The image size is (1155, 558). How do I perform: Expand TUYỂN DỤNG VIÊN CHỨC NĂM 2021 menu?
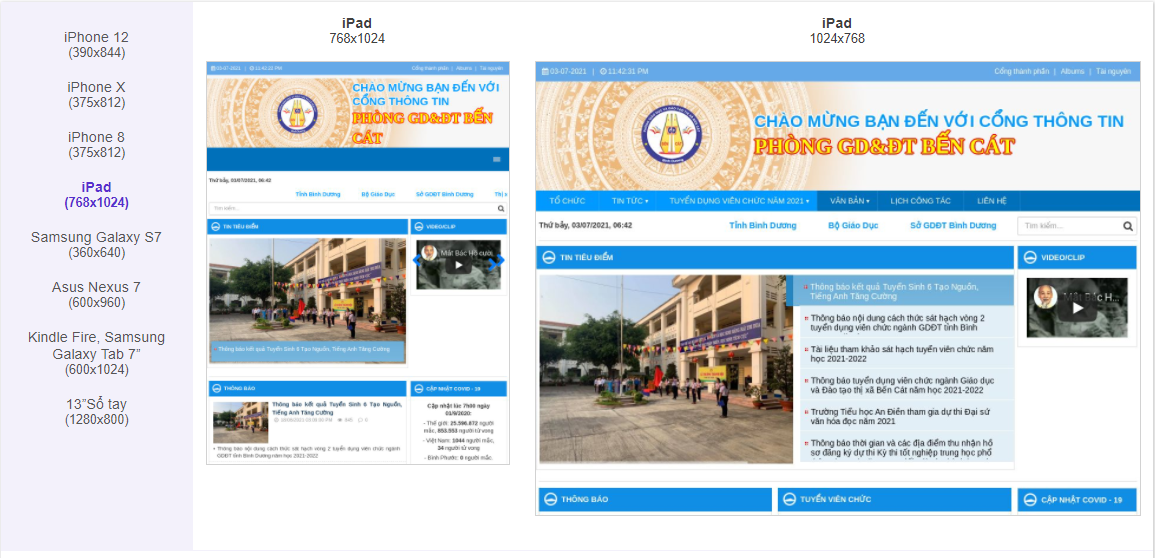coord(739,201)
